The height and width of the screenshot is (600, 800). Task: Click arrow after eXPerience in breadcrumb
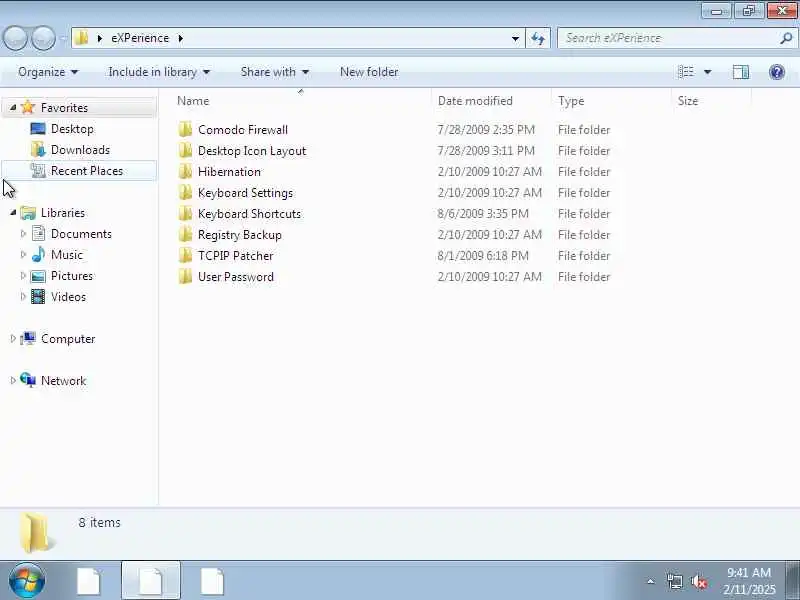coord(181,38)
